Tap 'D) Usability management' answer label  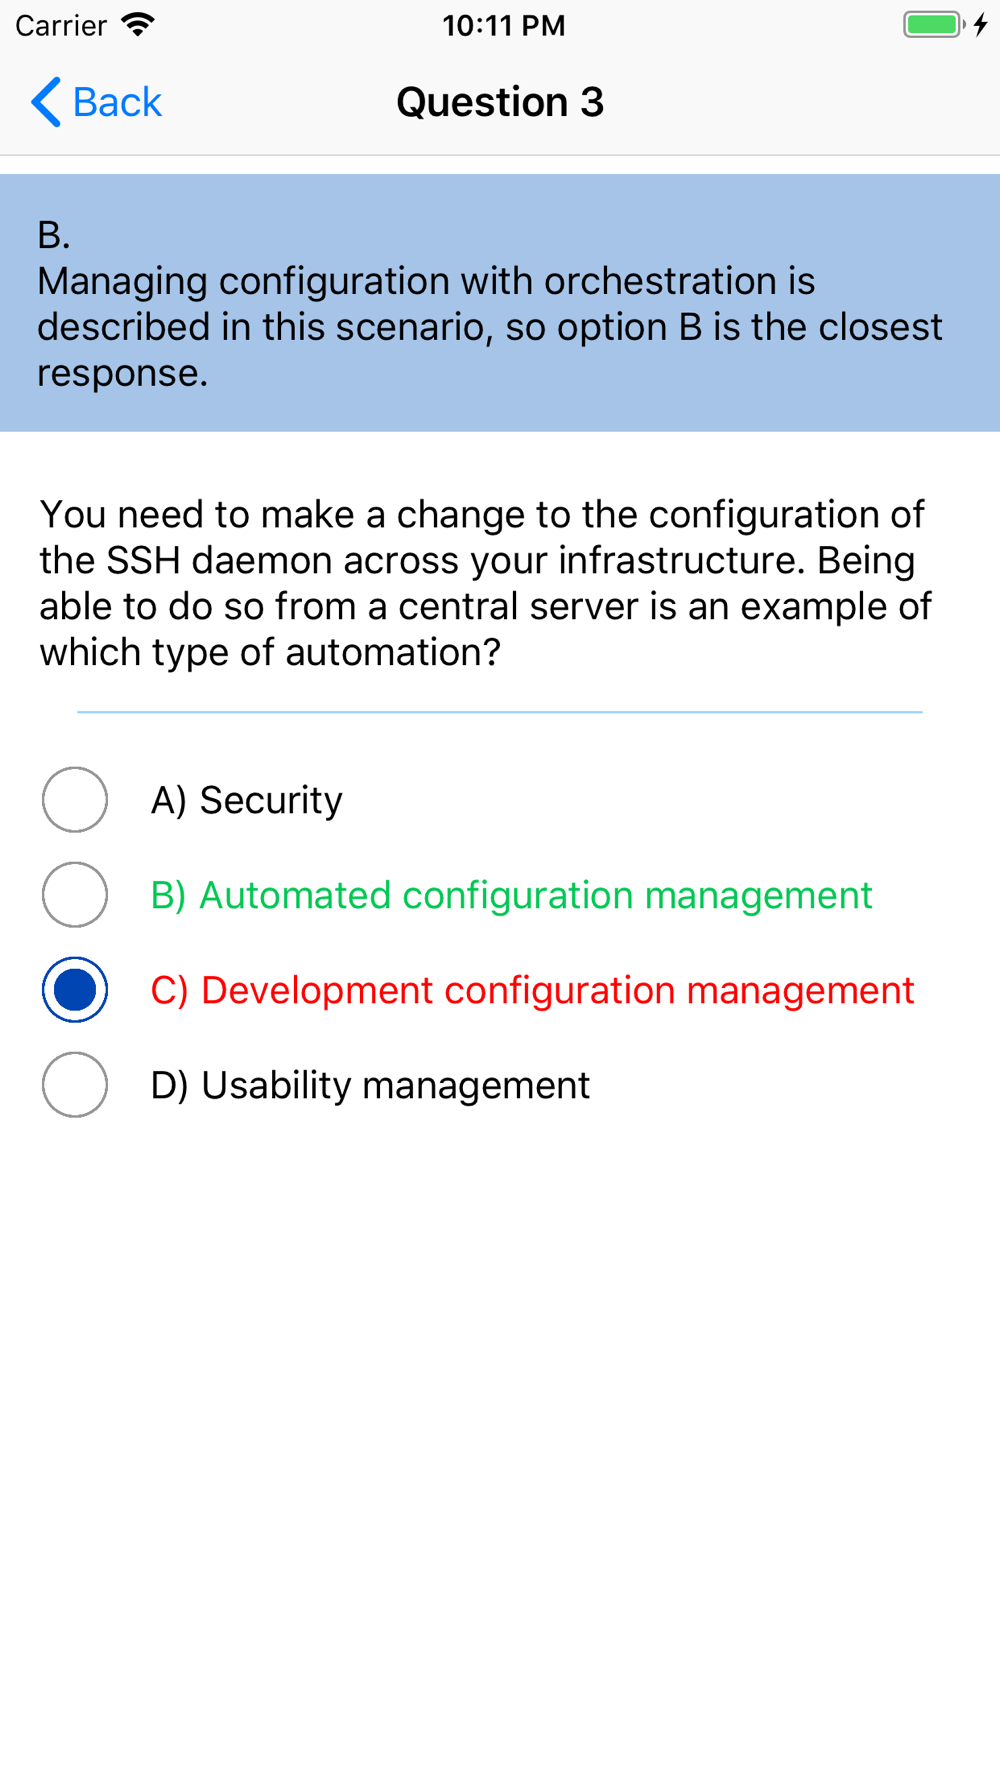point(370,1085)
